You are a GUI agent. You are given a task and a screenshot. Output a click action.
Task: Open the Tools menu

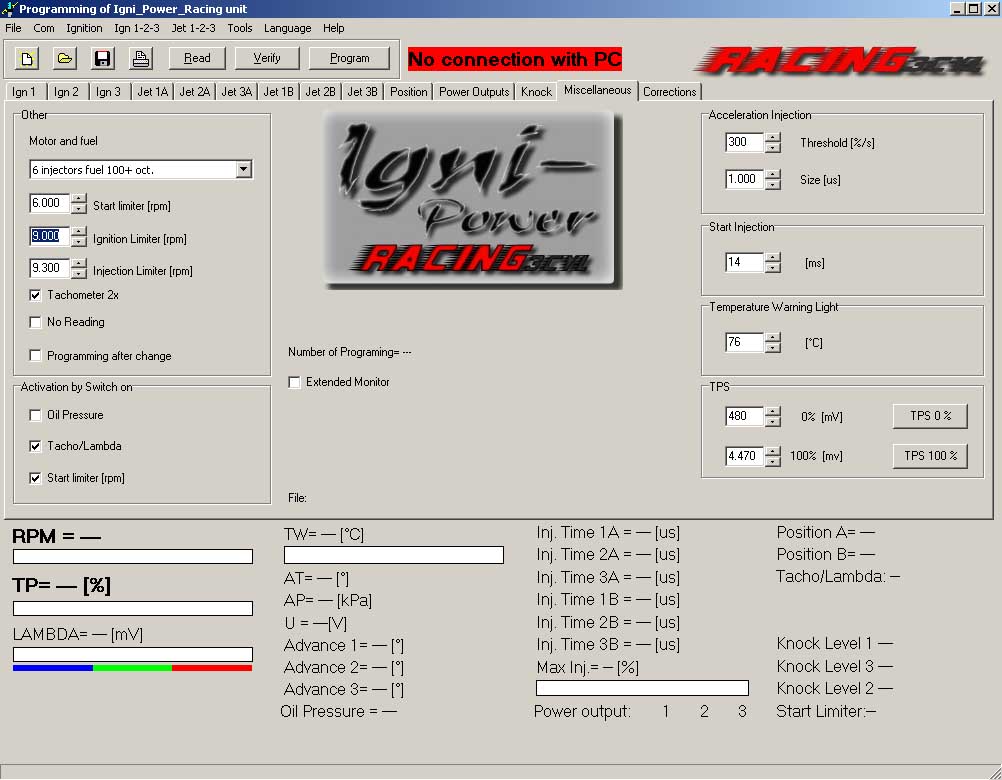coord(240,28)
